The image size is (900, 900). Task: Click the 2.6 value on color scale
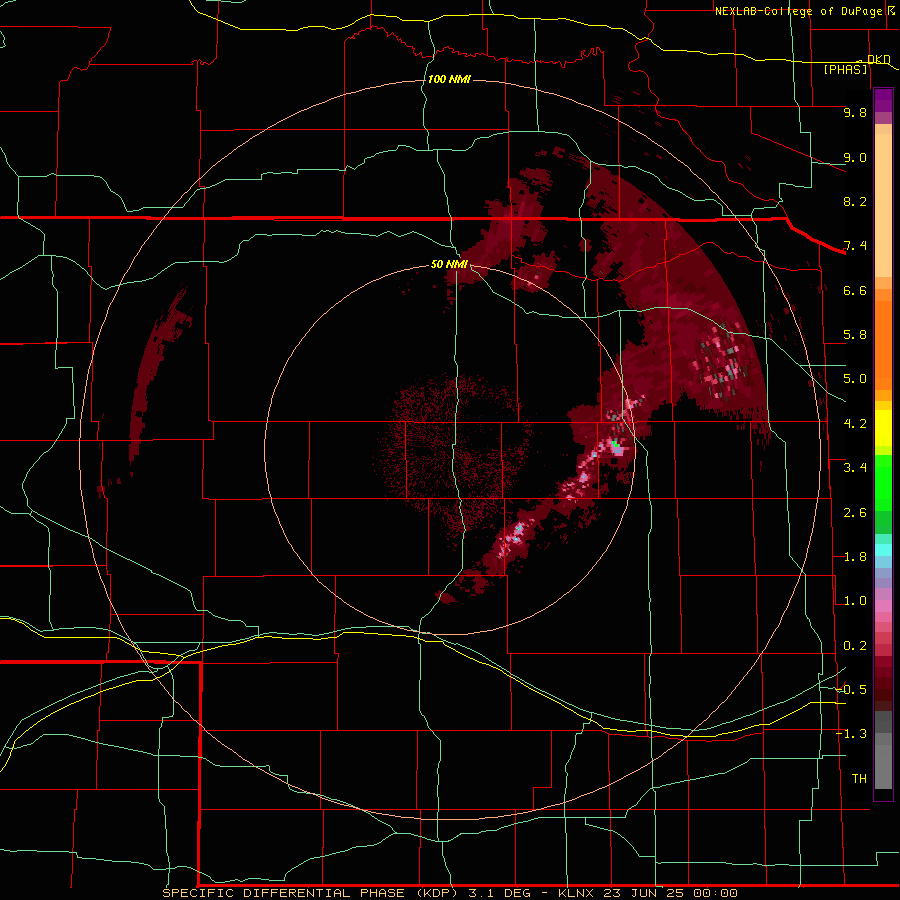click(x=855, y=513)
